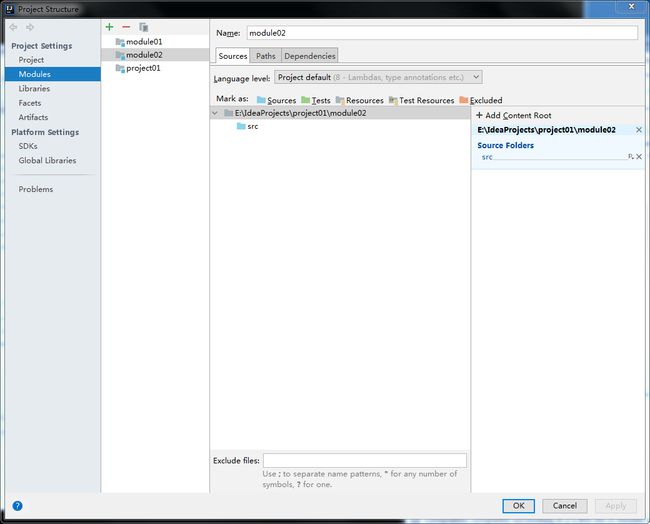This screenshot has width=650, height=524.
Task: Open the Problems section
Action: tap(36, 189)
